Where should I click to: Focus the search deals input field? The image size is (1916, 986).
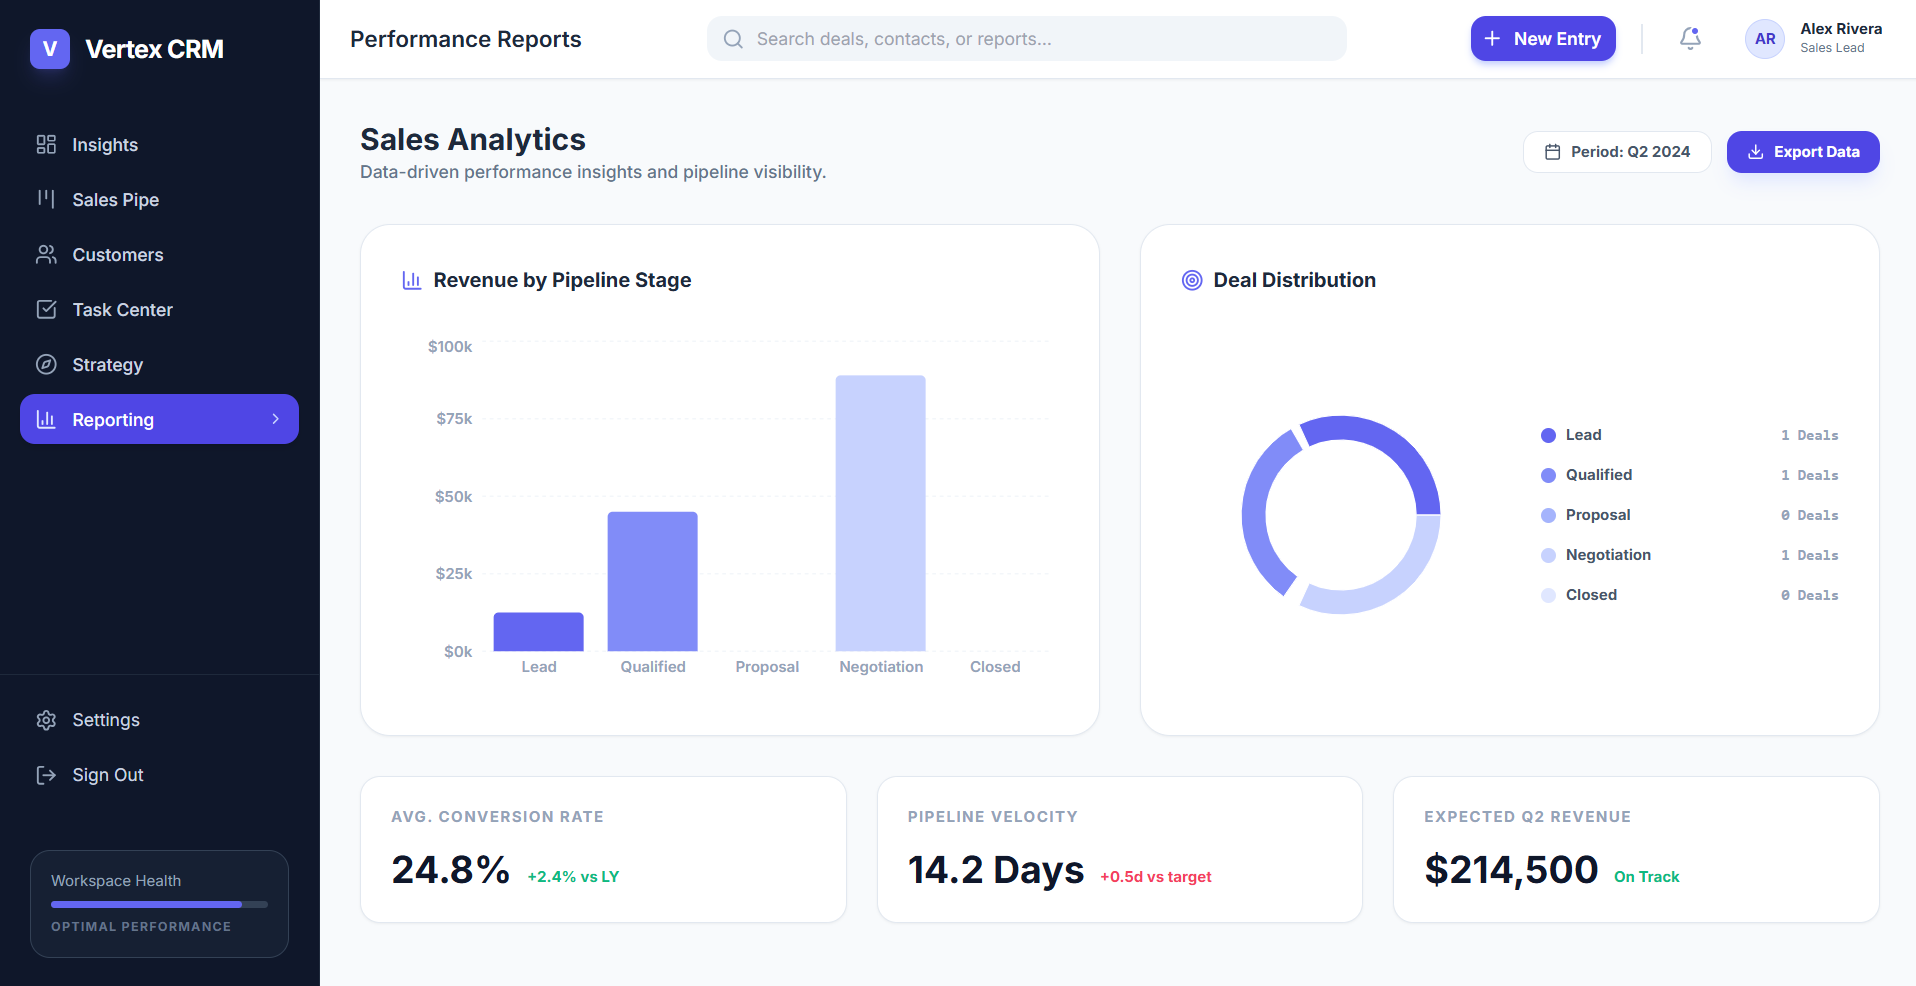pos(1040,39)
